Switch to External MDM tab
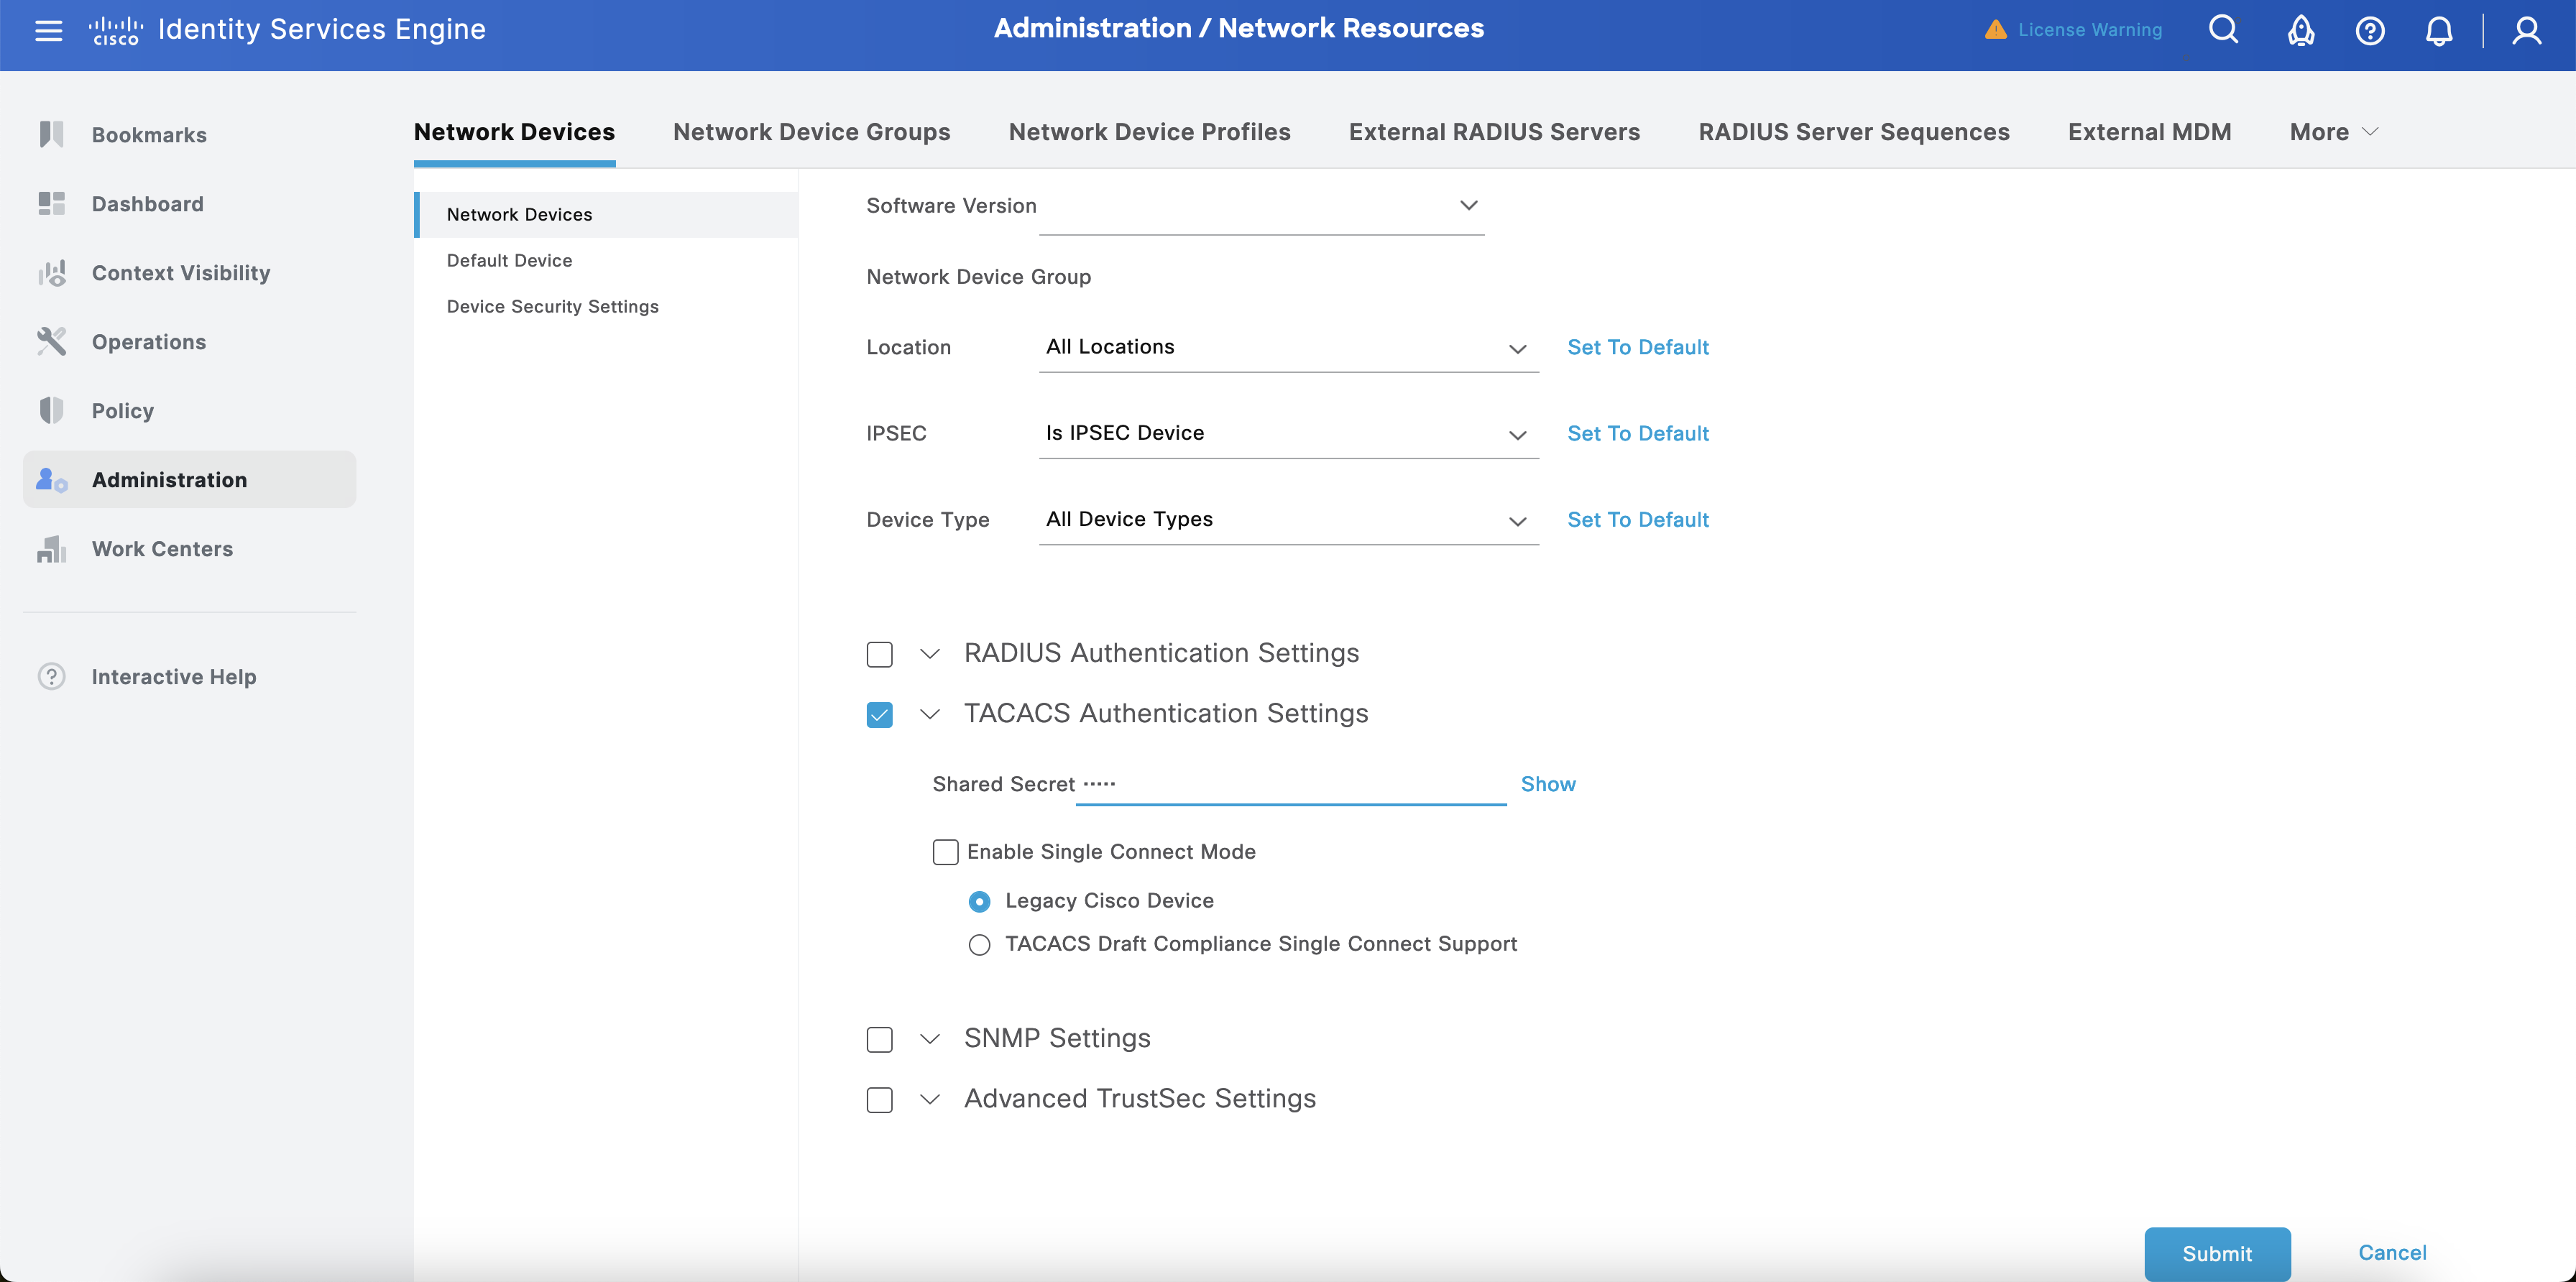 (x=2149, y=131)
